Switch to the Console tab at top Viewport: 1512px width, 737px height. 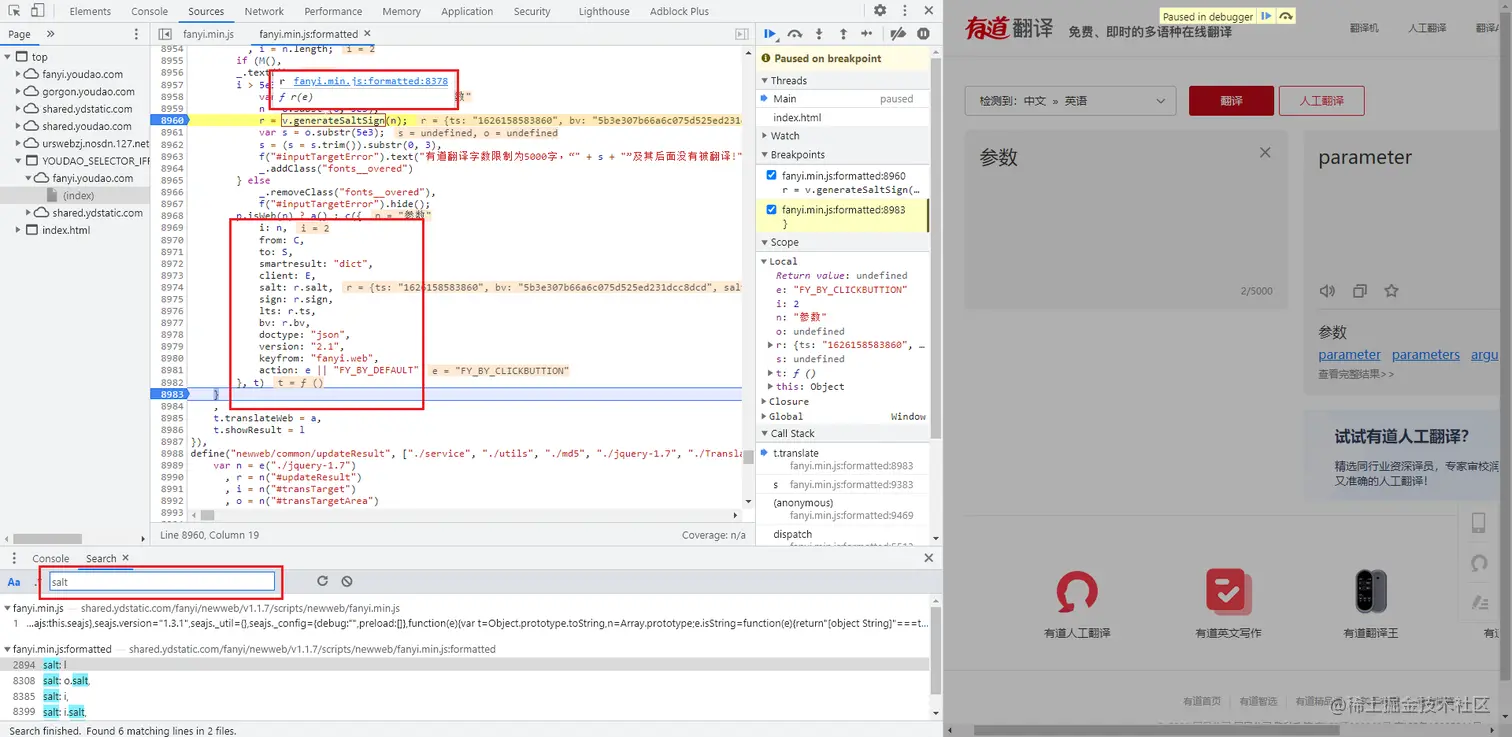(x=150, y=11)
